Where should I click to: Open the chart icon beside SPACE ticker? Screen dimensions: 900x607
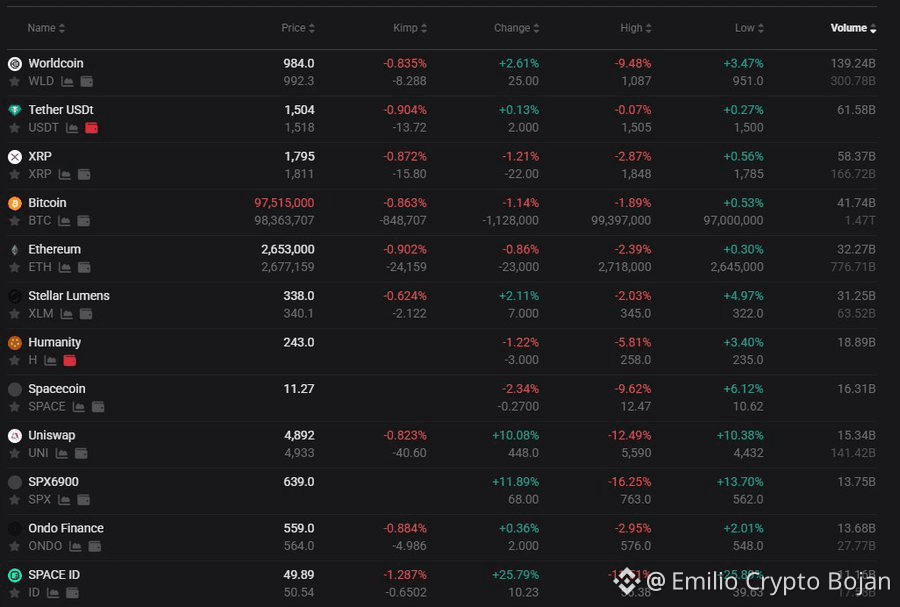click(79, 407)
